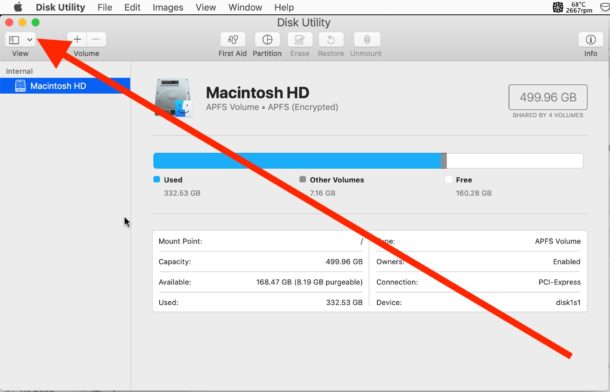The image size is (610, 392).
Task: Click the window's green zoom button
Action: (35, 23)
